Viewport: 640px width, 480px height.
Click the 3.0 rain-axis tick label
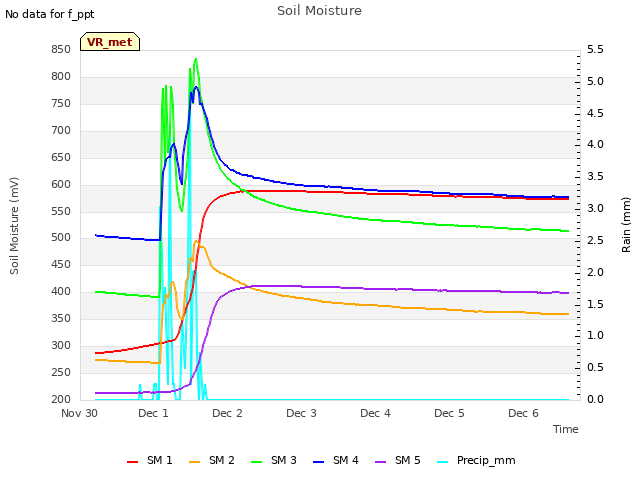click(595, 209)
